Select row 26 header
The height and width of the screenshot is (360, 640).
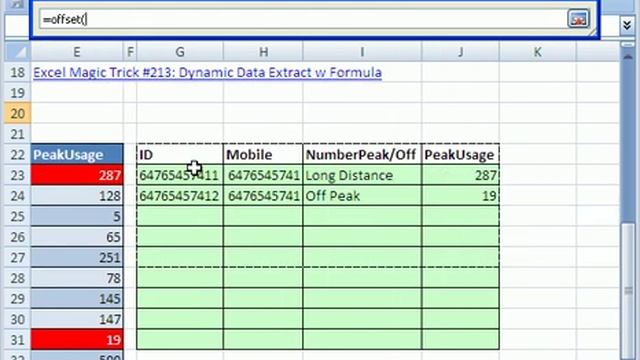point(17,237)
